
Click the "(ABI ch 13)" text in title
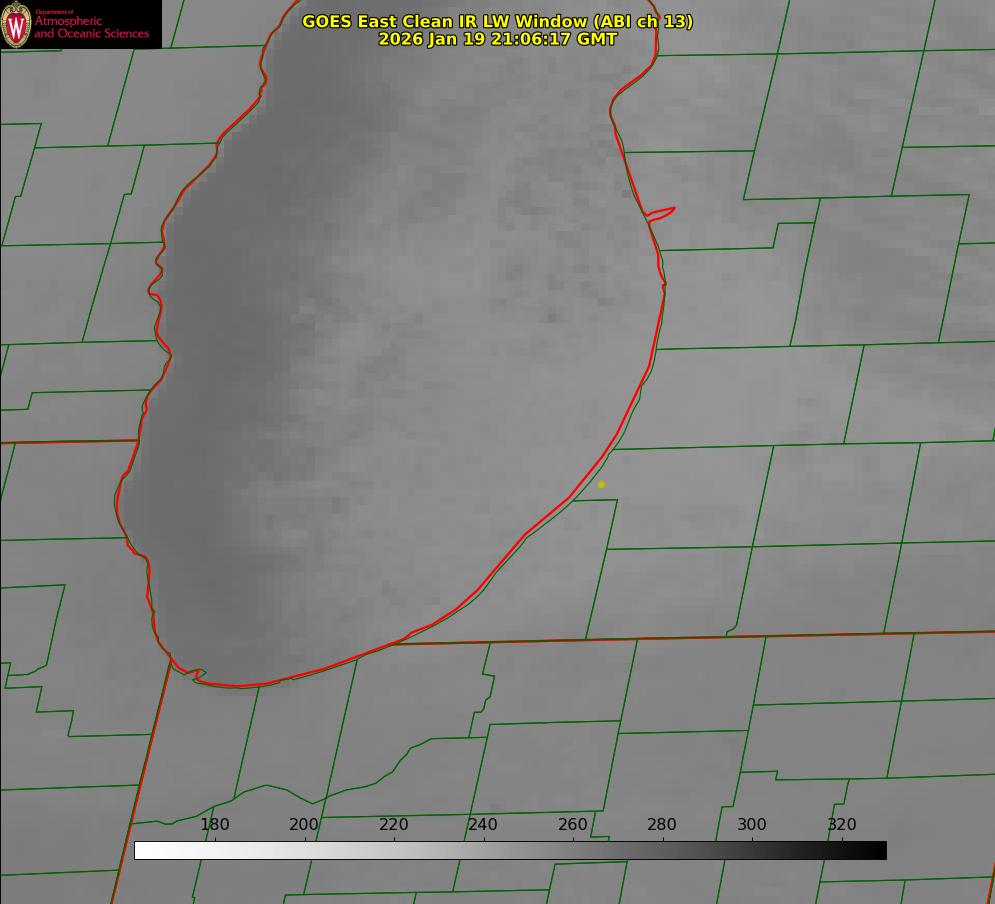tap(639, 21)
